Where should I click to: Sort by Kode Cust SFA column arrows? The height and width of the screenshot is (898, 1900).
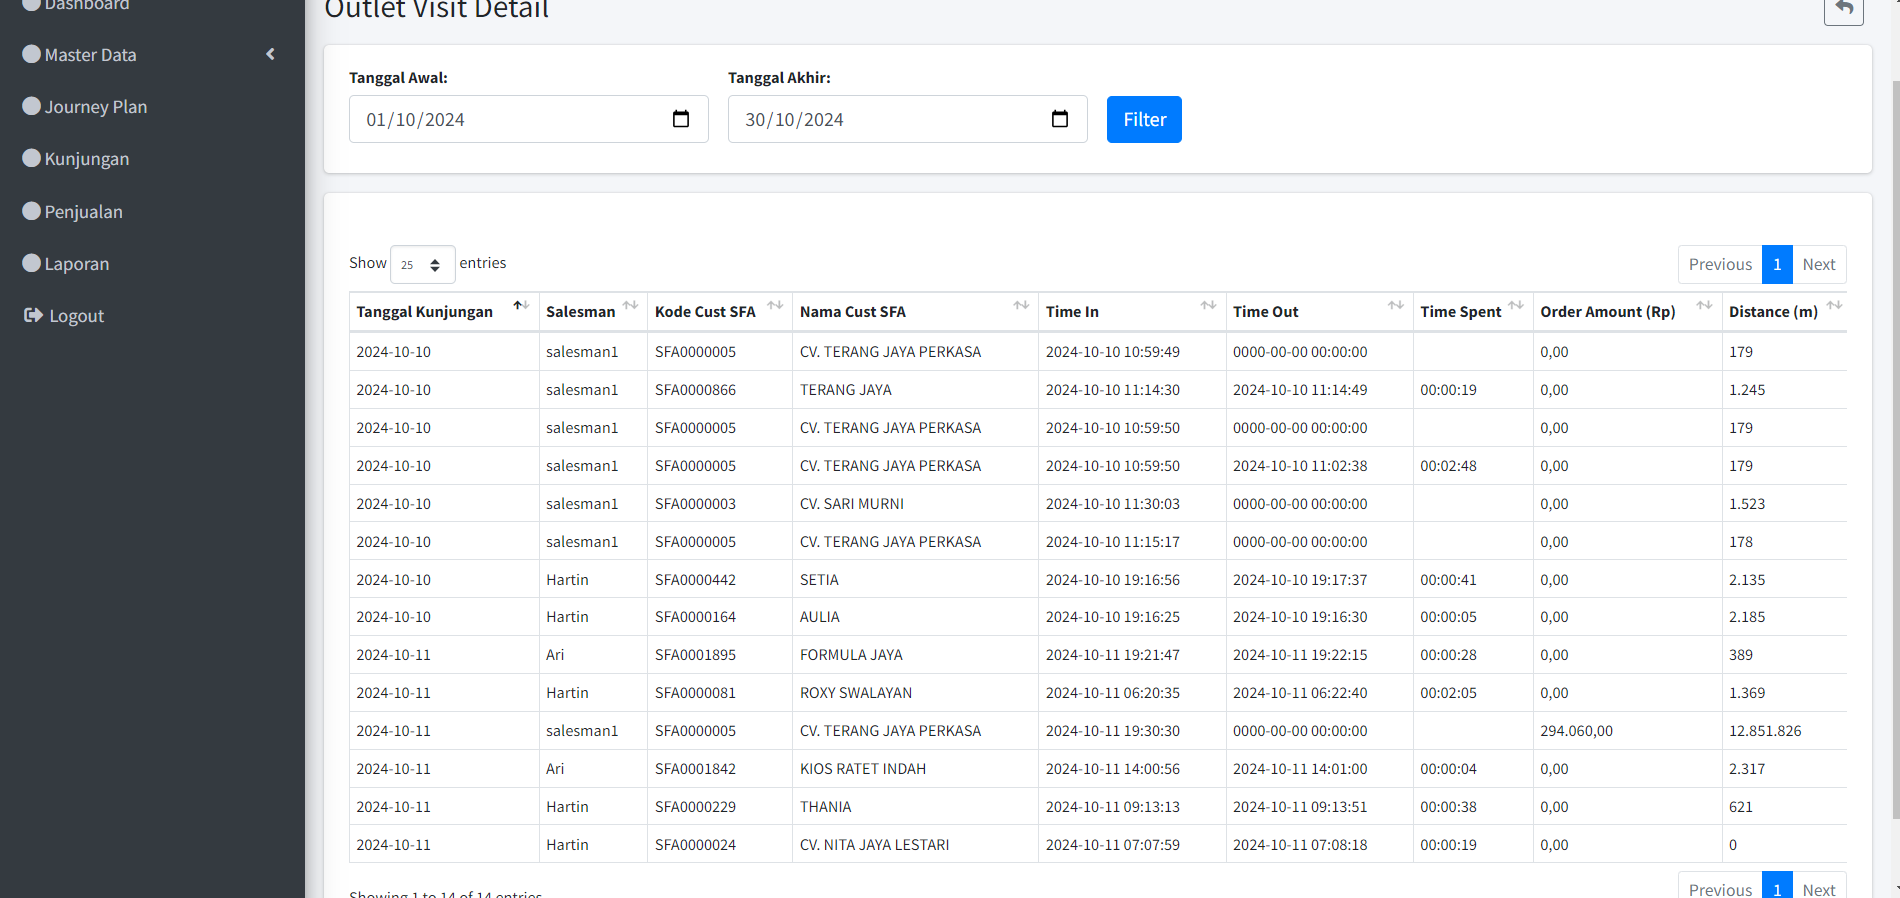(x=775, y=305)
